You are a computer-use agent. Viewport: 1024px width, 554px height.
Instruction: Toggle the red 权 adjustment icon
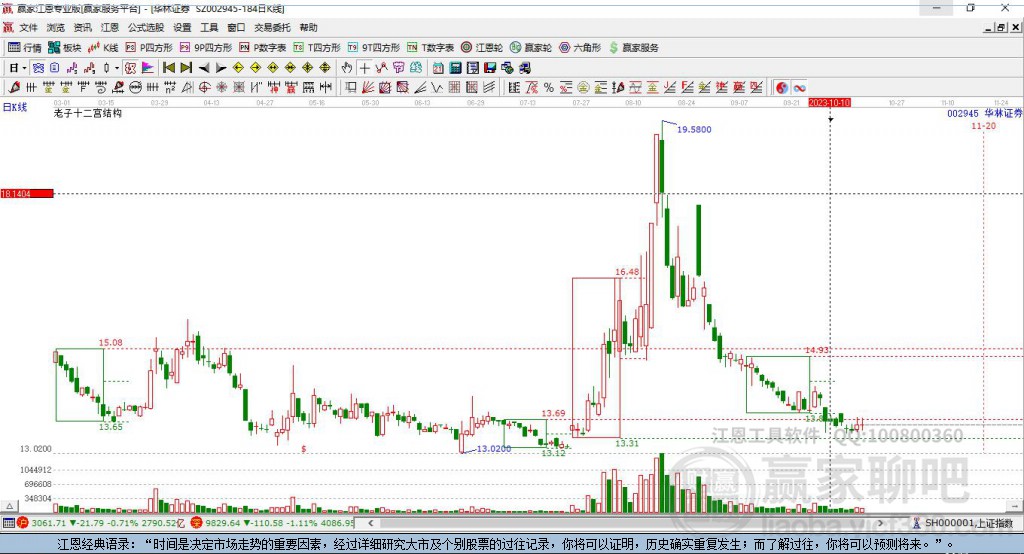(x=130, y=68)
